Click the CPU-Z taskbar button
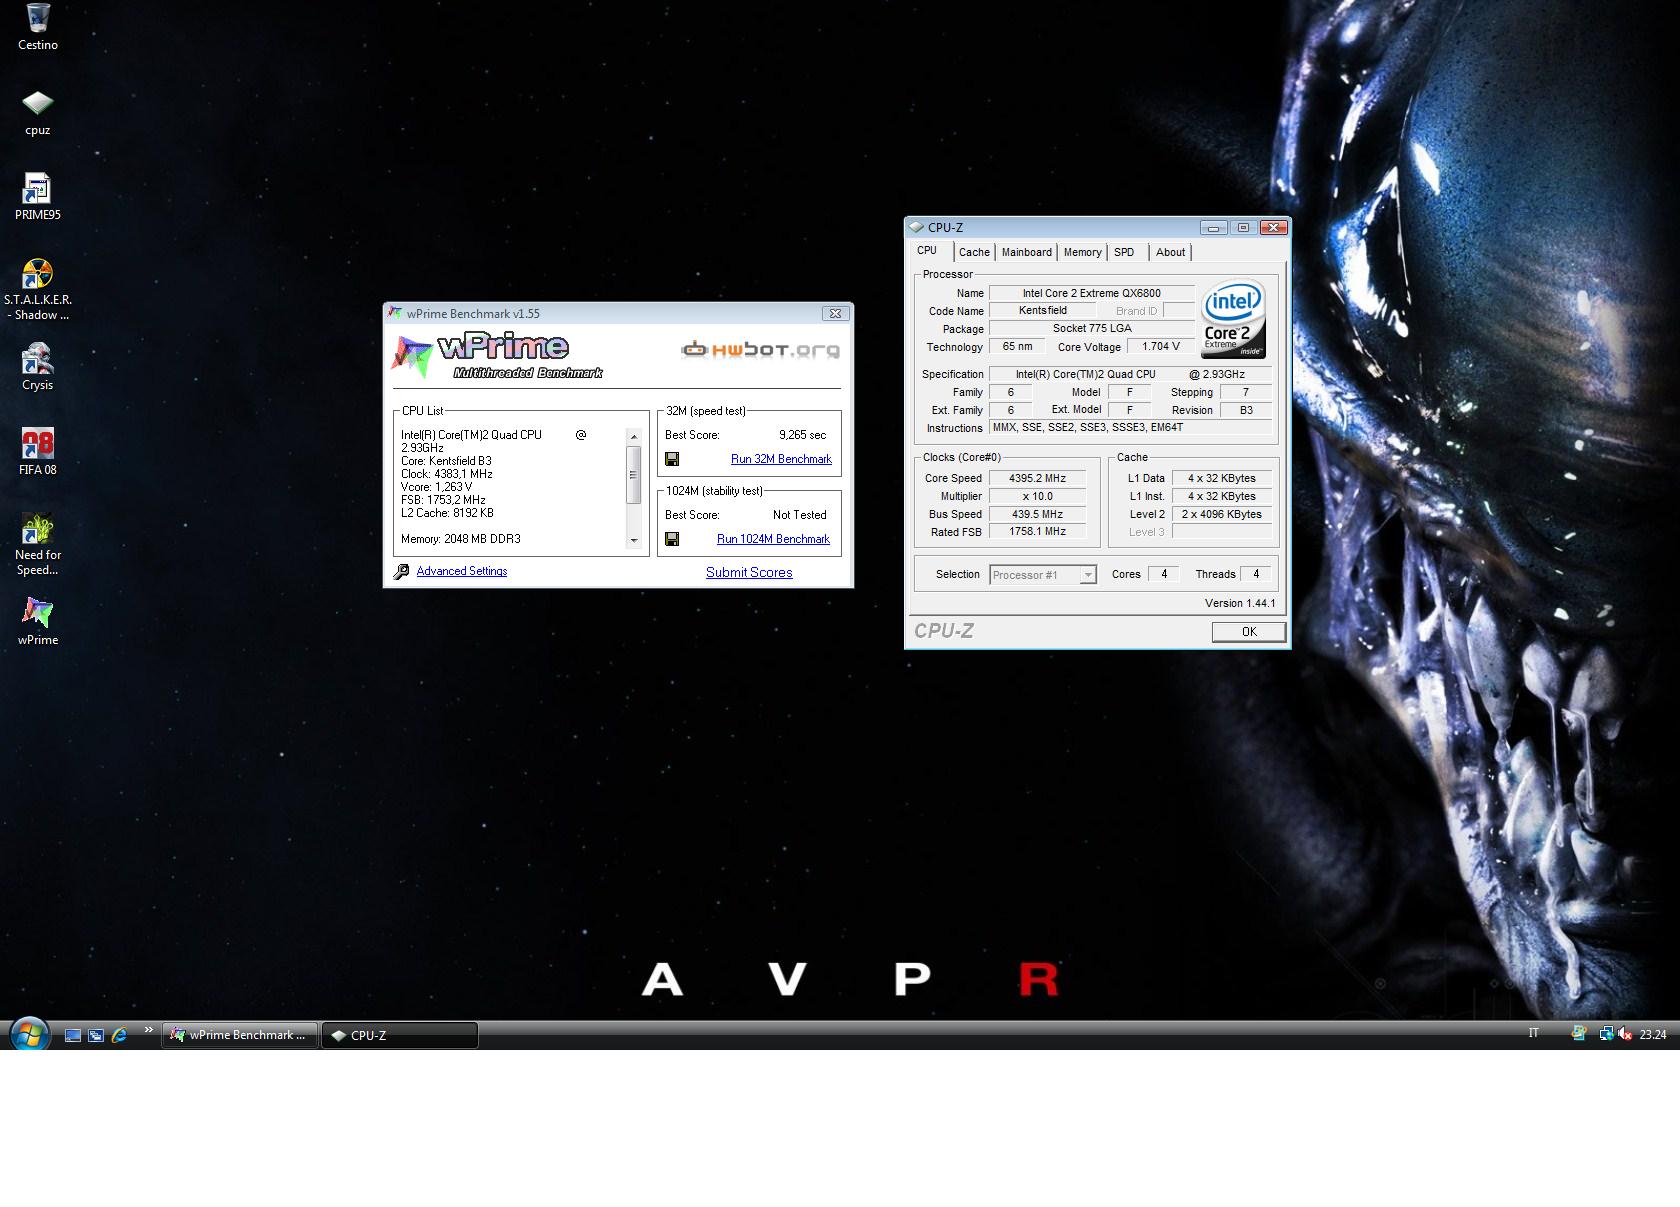The image size is (1680, 1207). tap(400, 1035)
